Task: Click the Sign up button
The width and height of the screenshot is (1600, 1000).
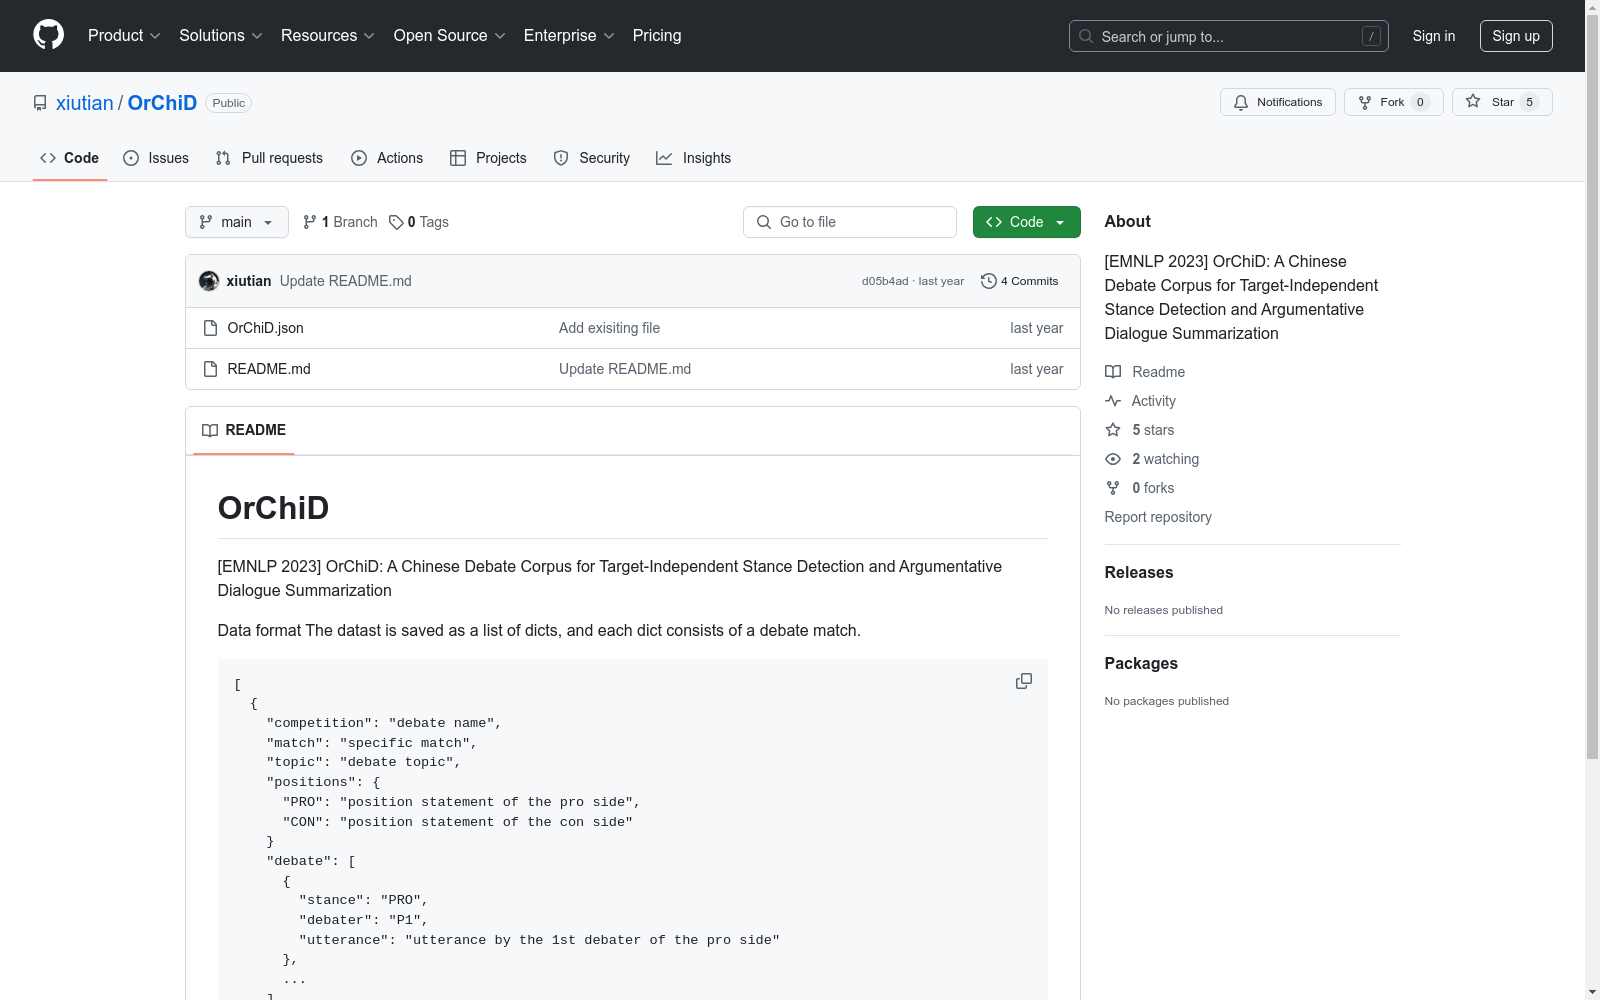Action: pos(1516,36)
